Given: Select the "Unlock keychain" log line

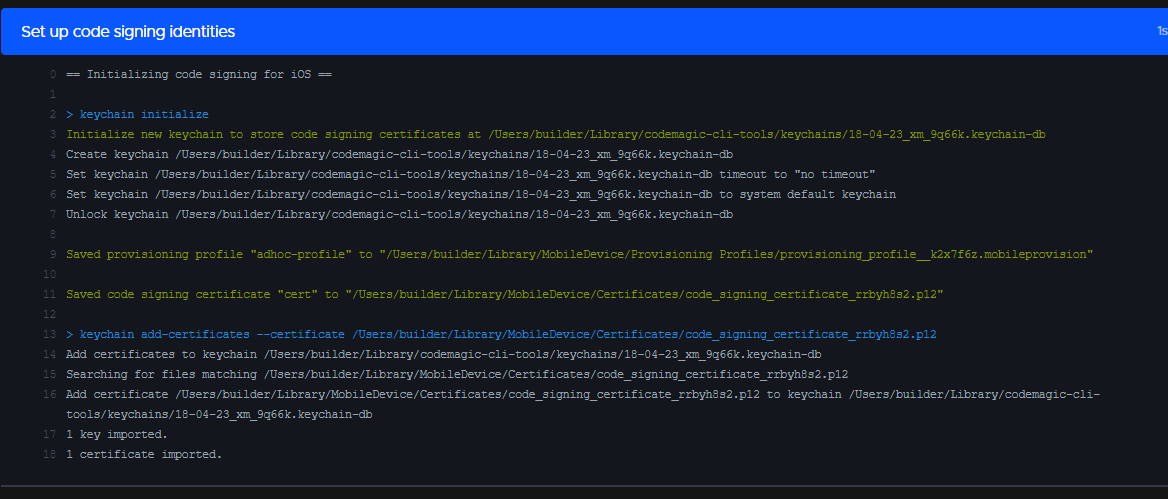Looking at the screenshot, I should click(399, 215).
